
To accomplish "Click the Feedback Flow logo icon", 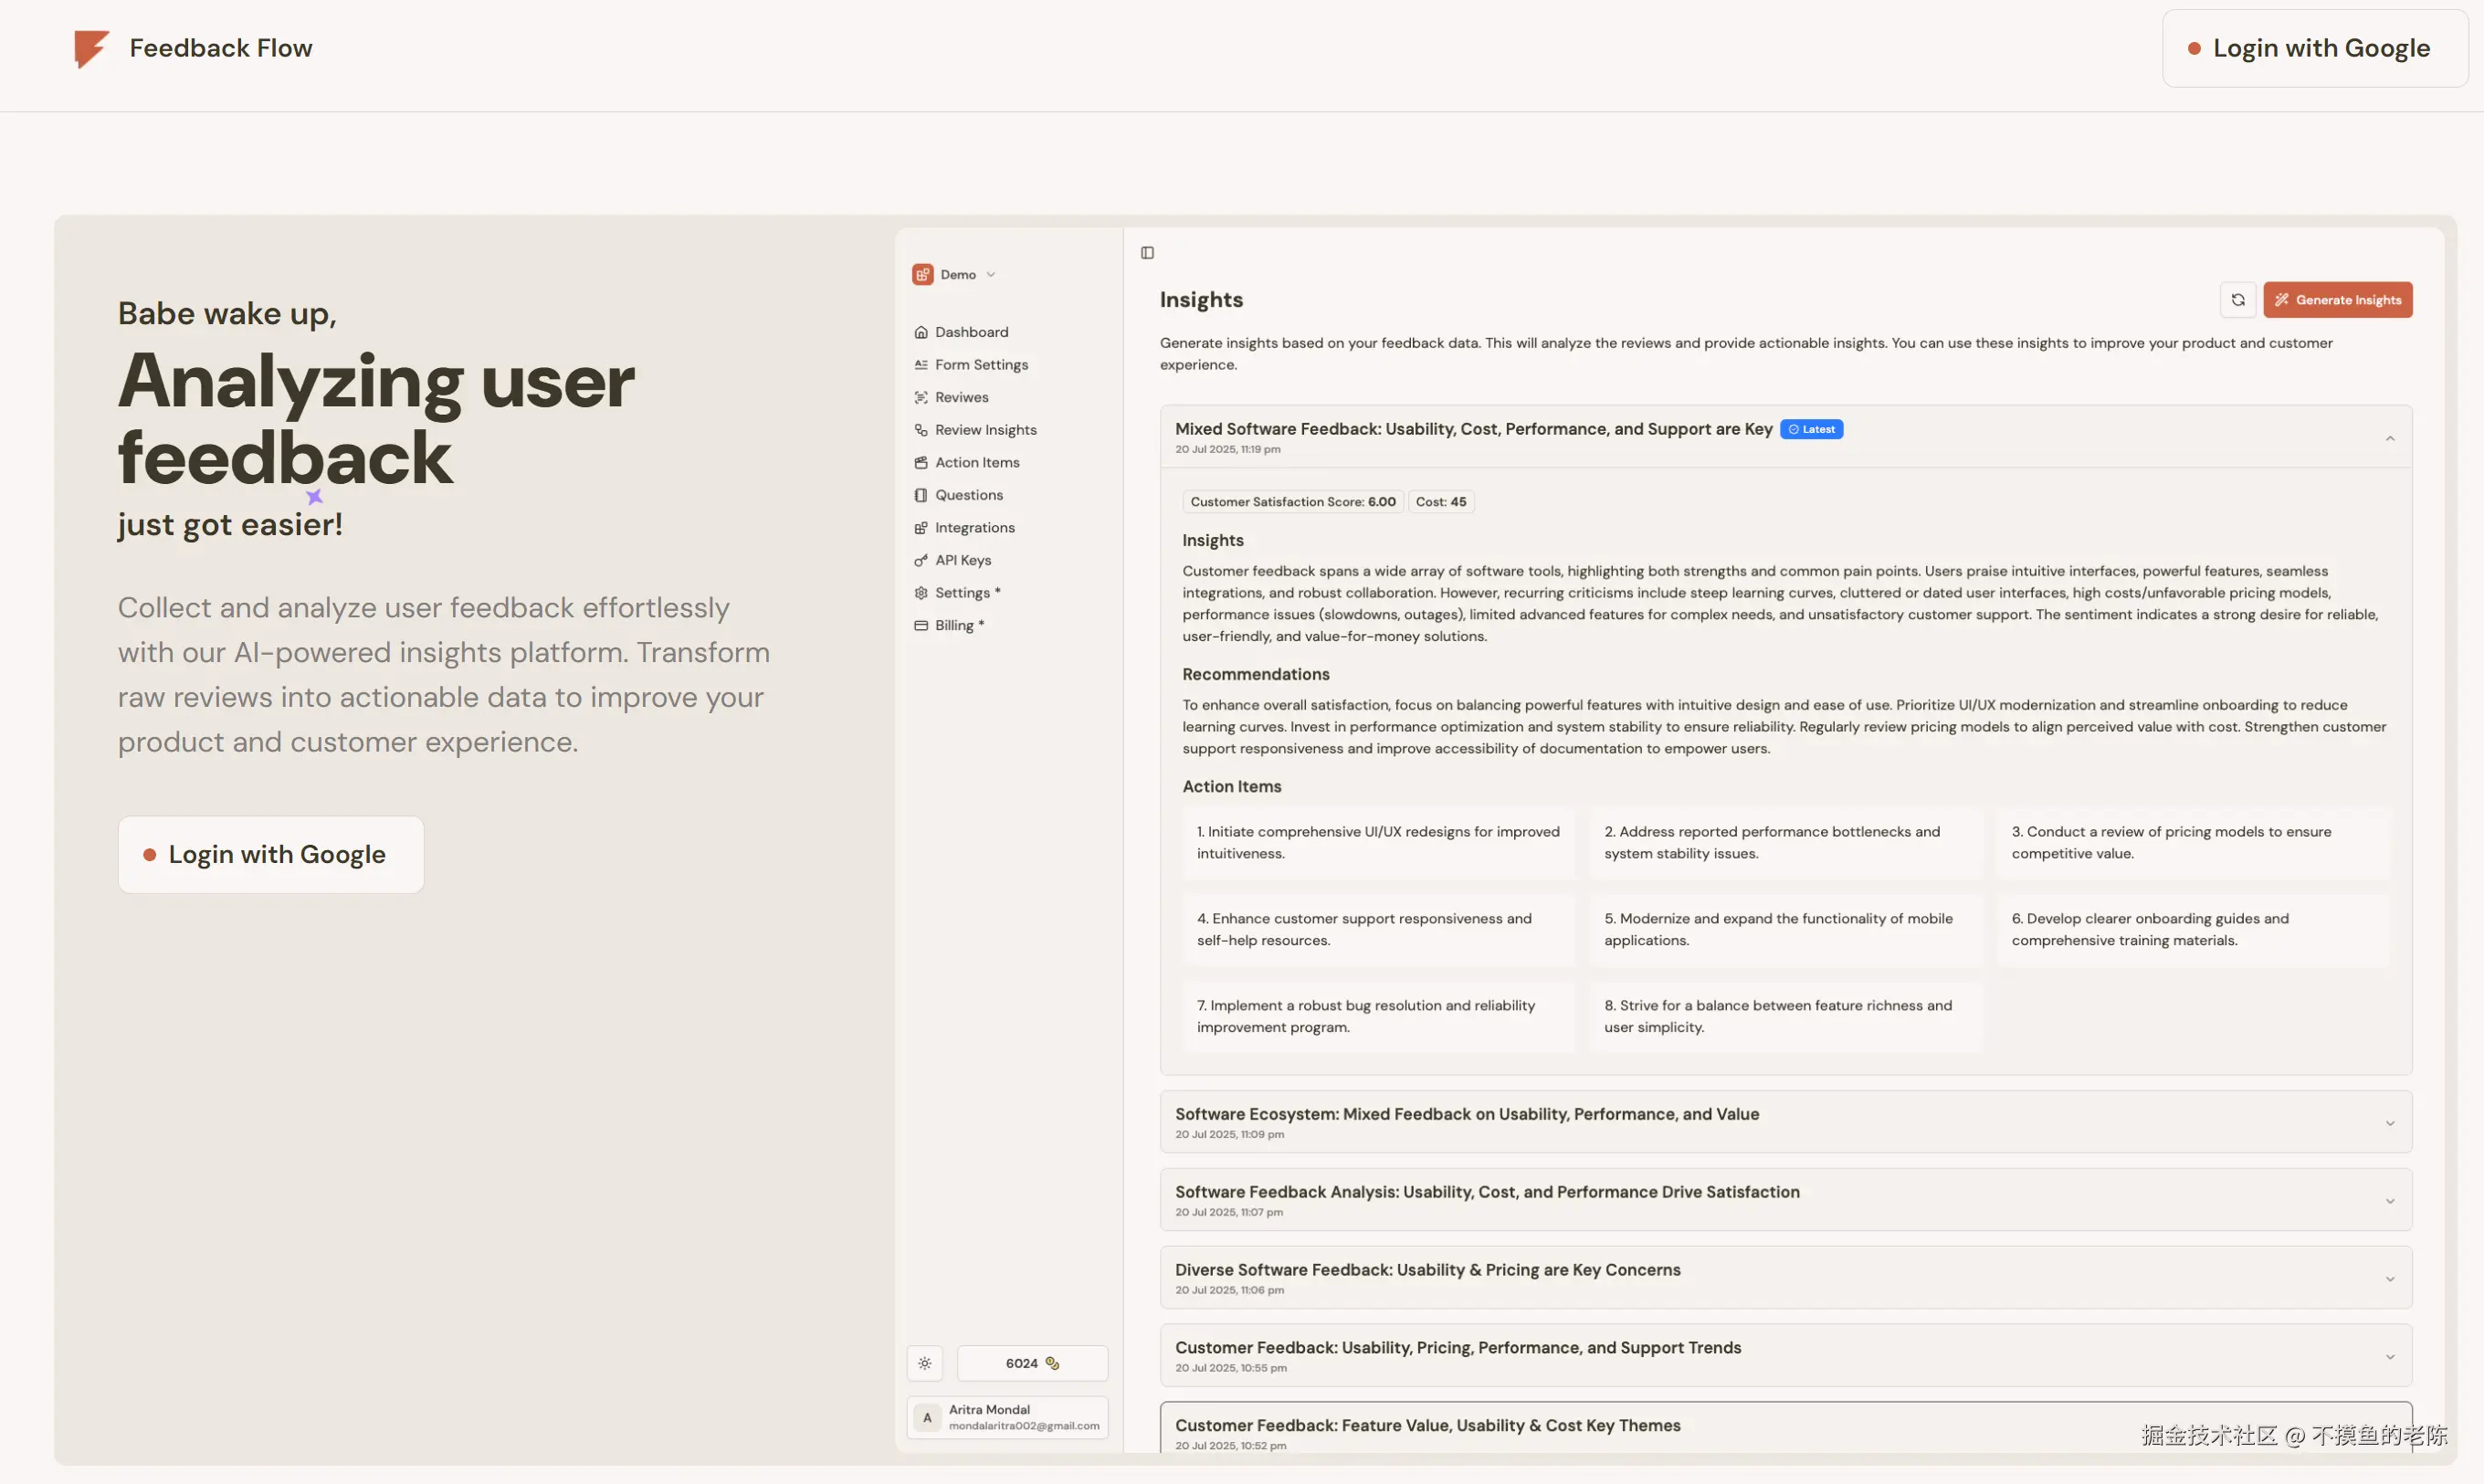I will pos(91,47).
